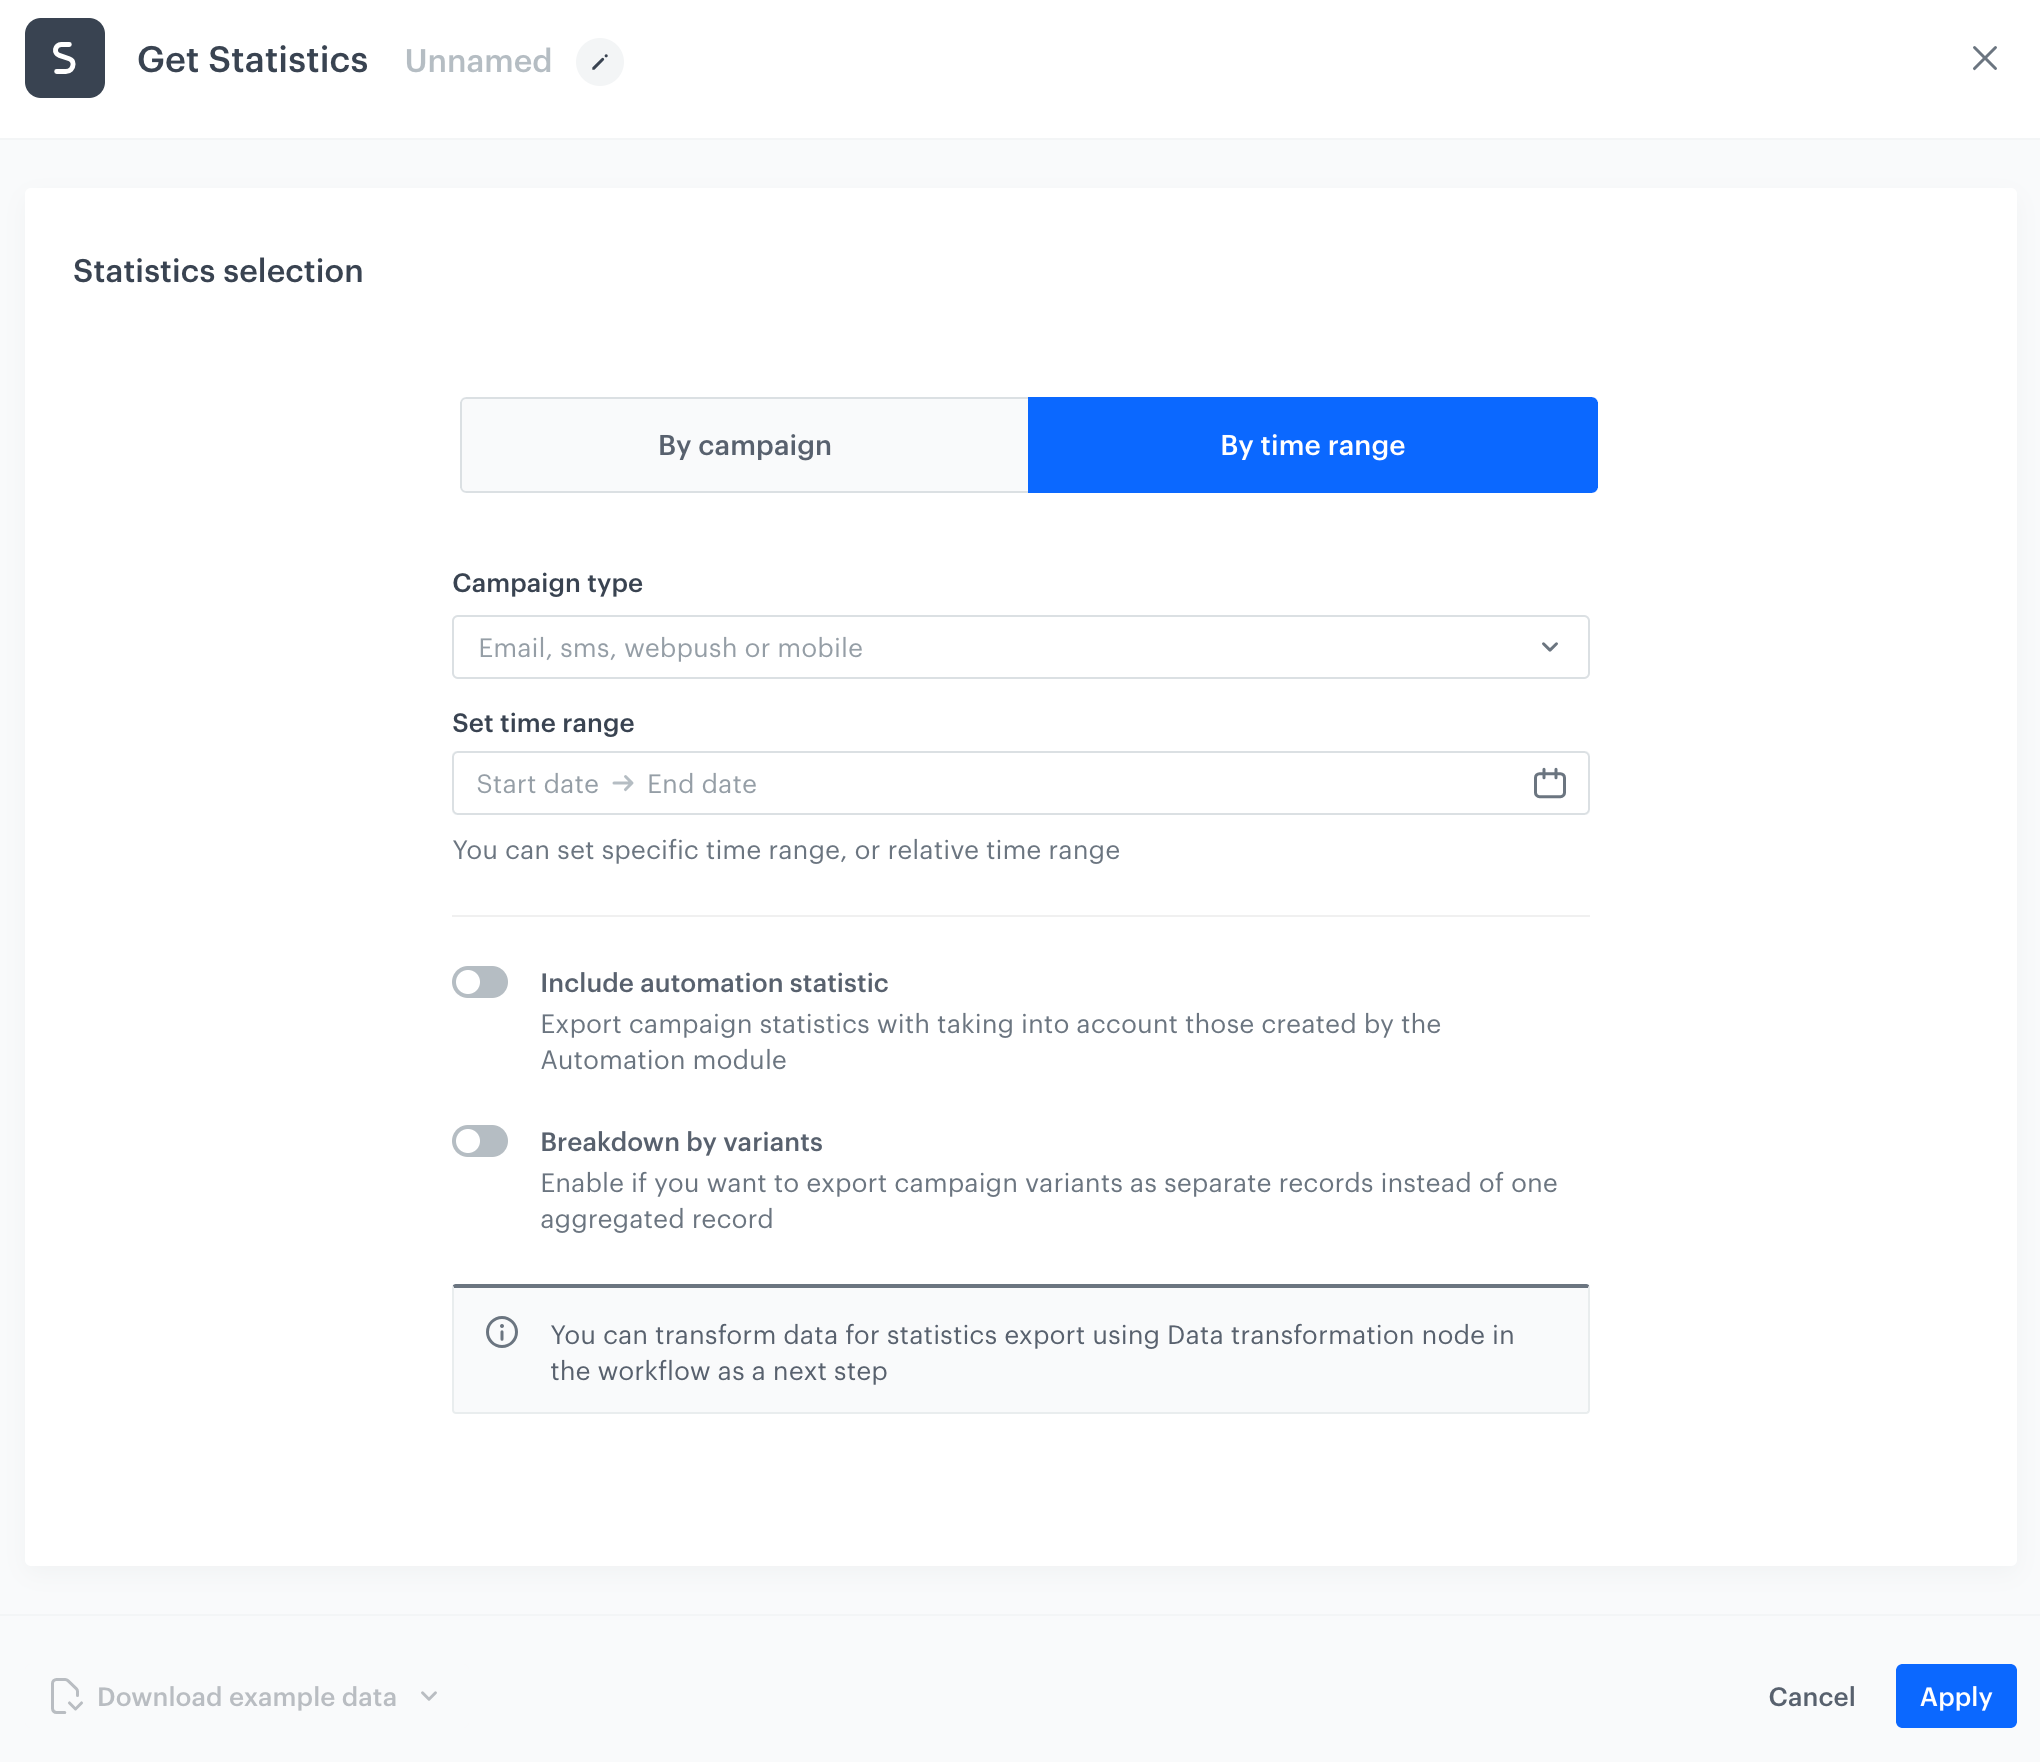Toggle automation statistics off after enabling
Viewport: 2040px width, 1762px height.
[x=480, y=982]
